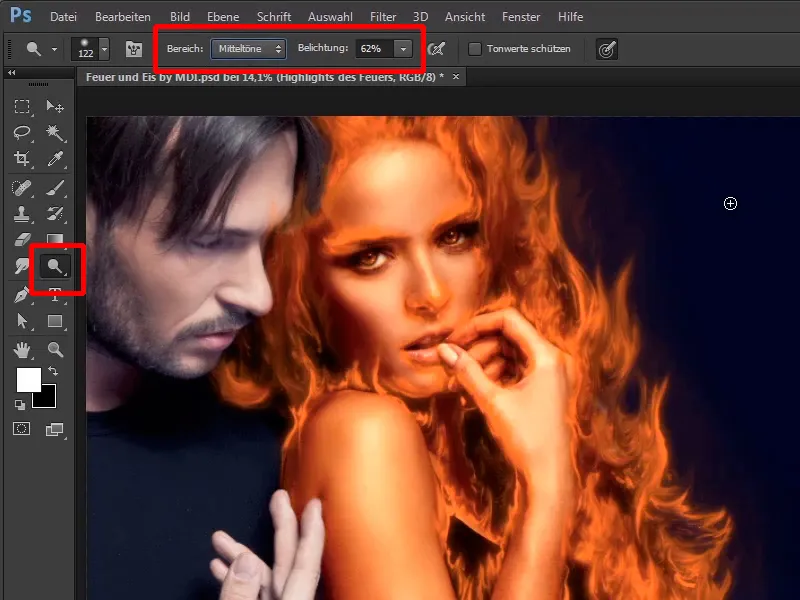This screenshot has height=600, width=800.
Task: Select the Smudge tool in toolbox
Action: tap(21, 266)
